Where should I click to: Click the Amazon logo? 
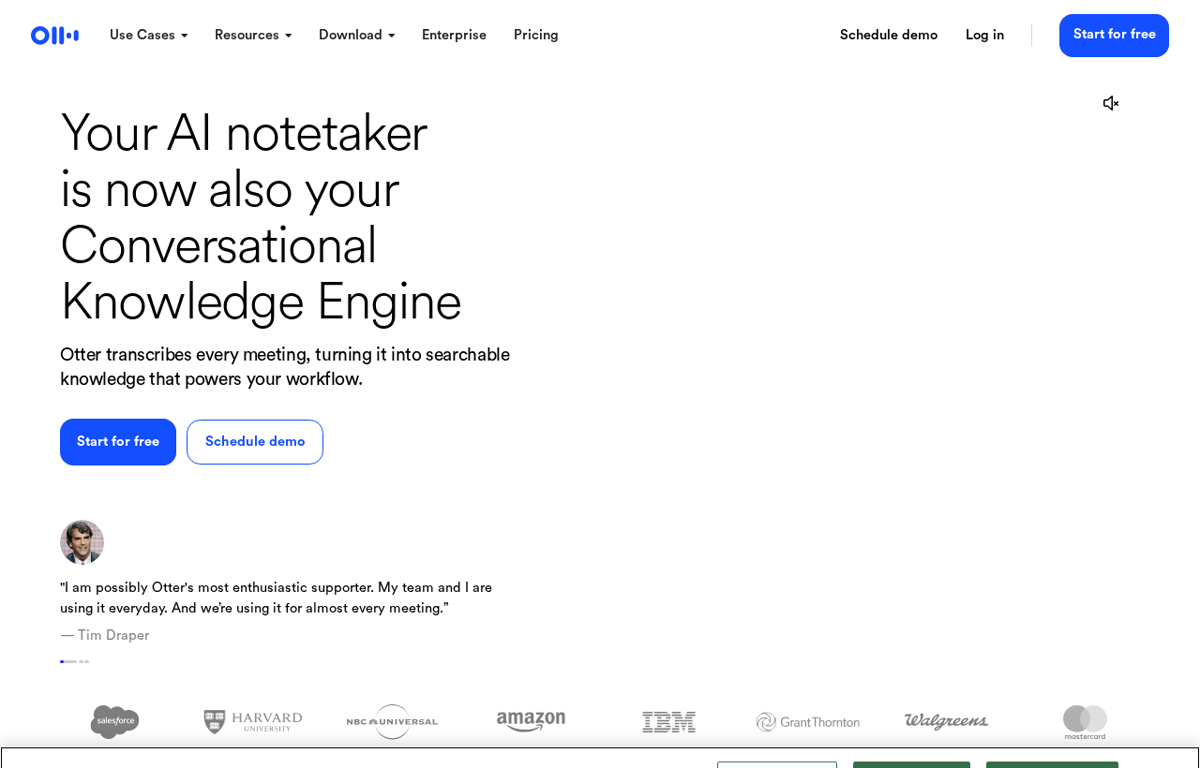coord(531,722)
